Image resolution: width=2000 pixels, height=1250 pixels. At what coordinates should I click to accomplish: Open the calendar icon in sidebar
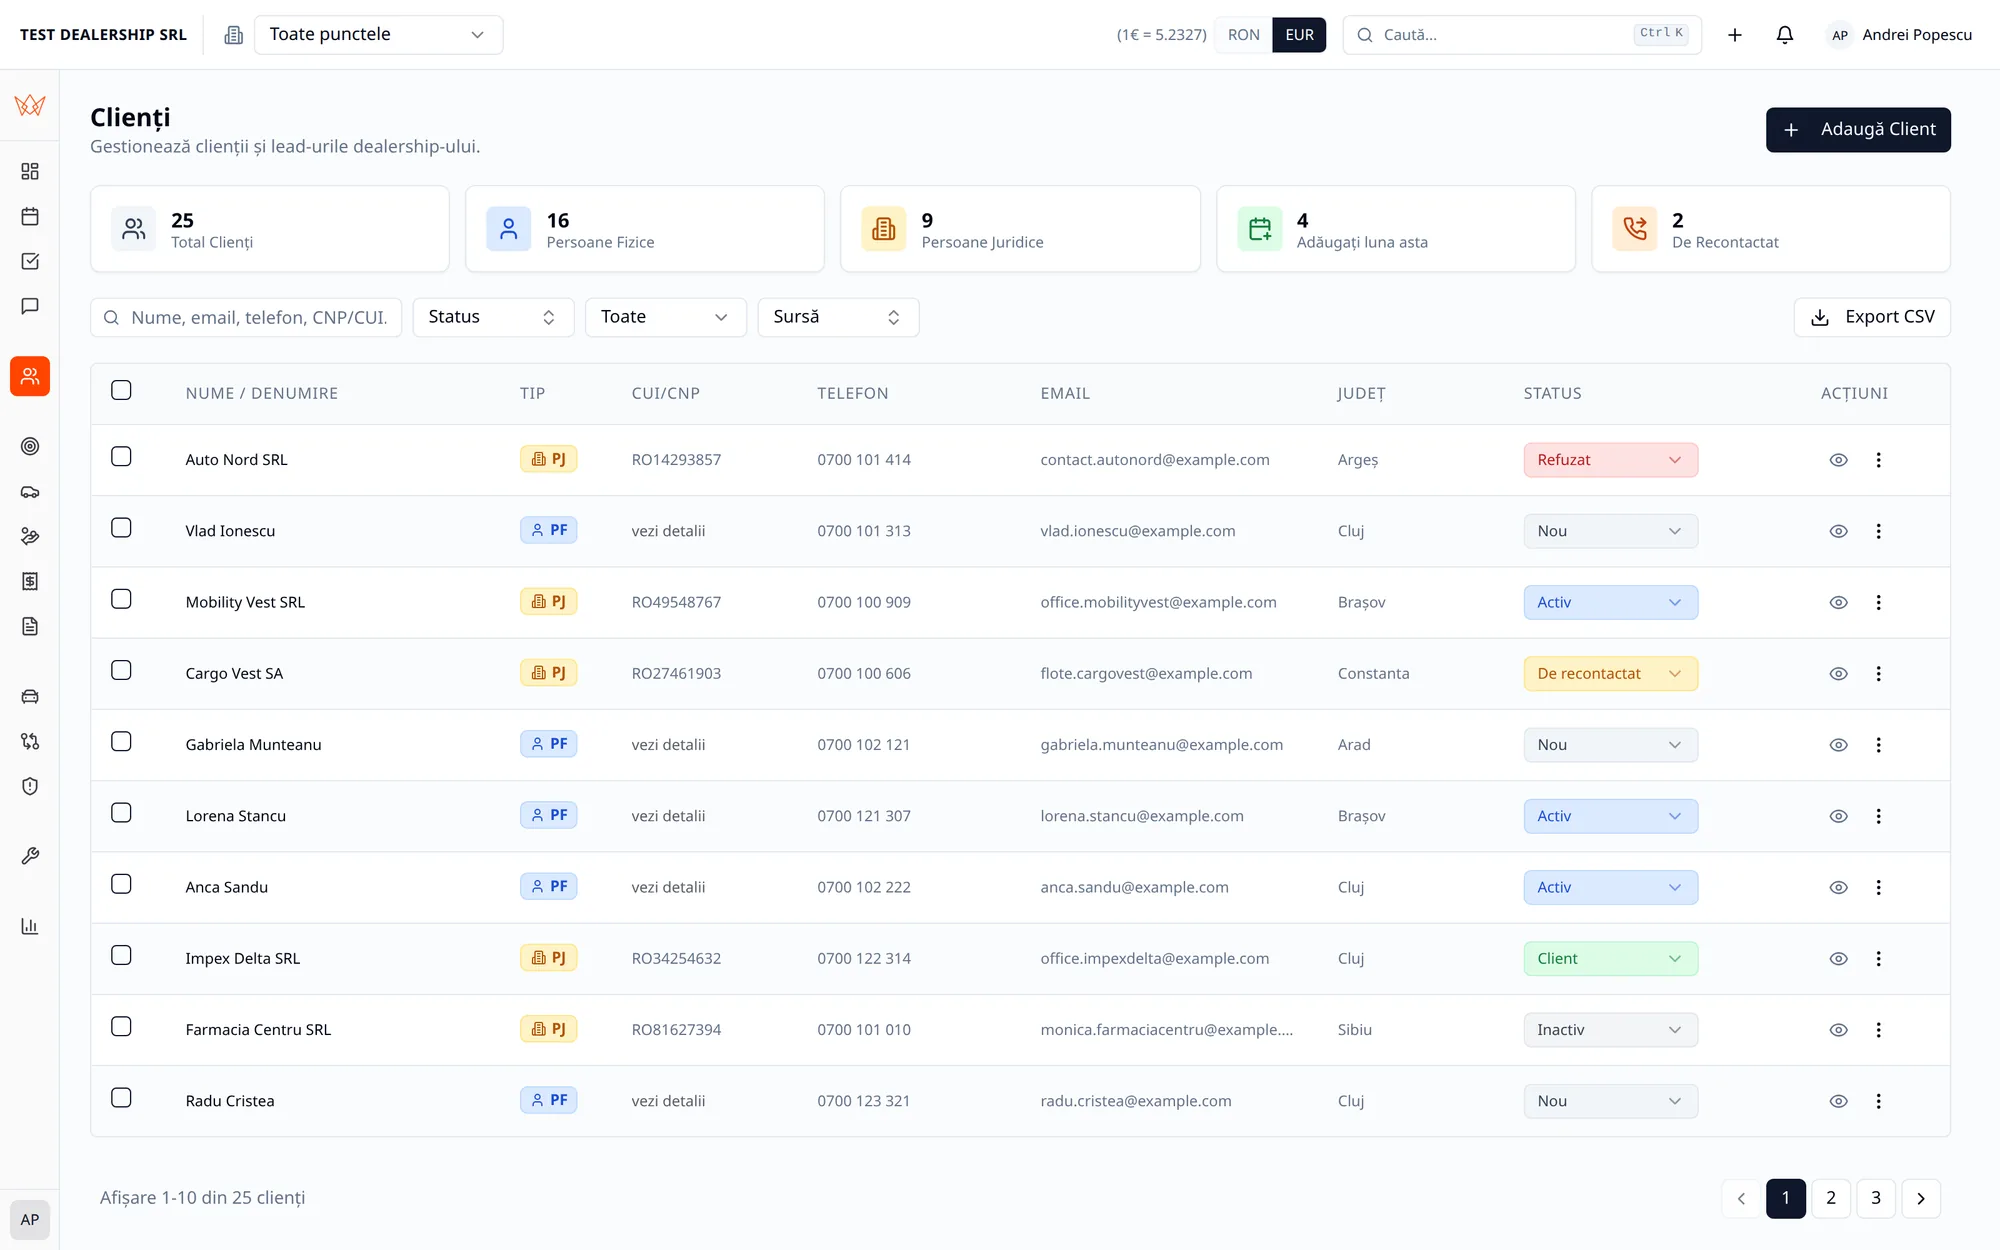(30, 216)
